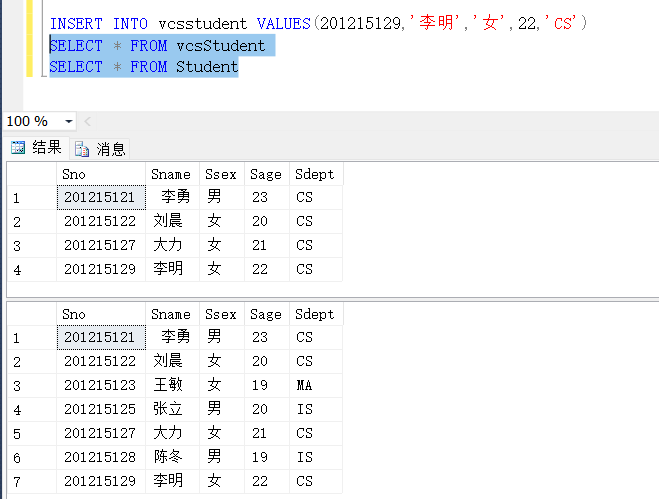Click the message icon on 消息 tab

tap(84, 149)
